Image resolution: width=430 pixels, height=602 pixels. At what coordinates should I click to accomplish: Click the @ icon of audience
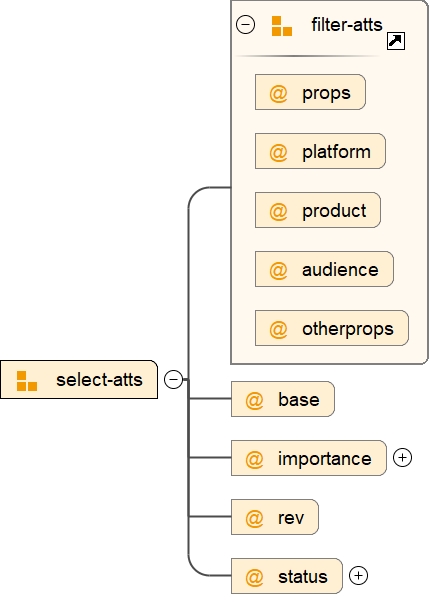click(278, 270)
